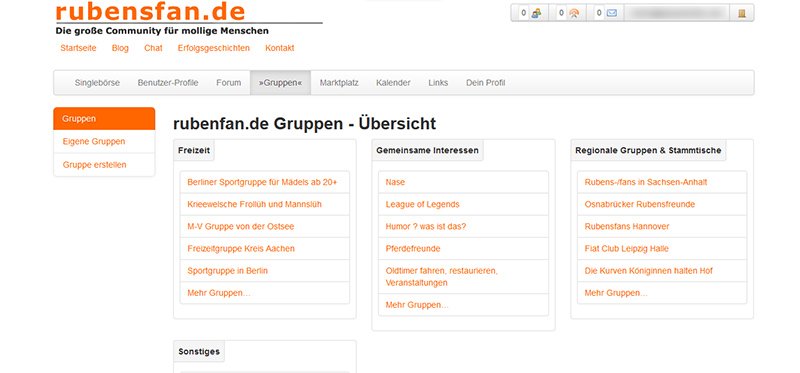
Task: Click the Gruppen - Übersicht page heading
Action: pos(305,123)
